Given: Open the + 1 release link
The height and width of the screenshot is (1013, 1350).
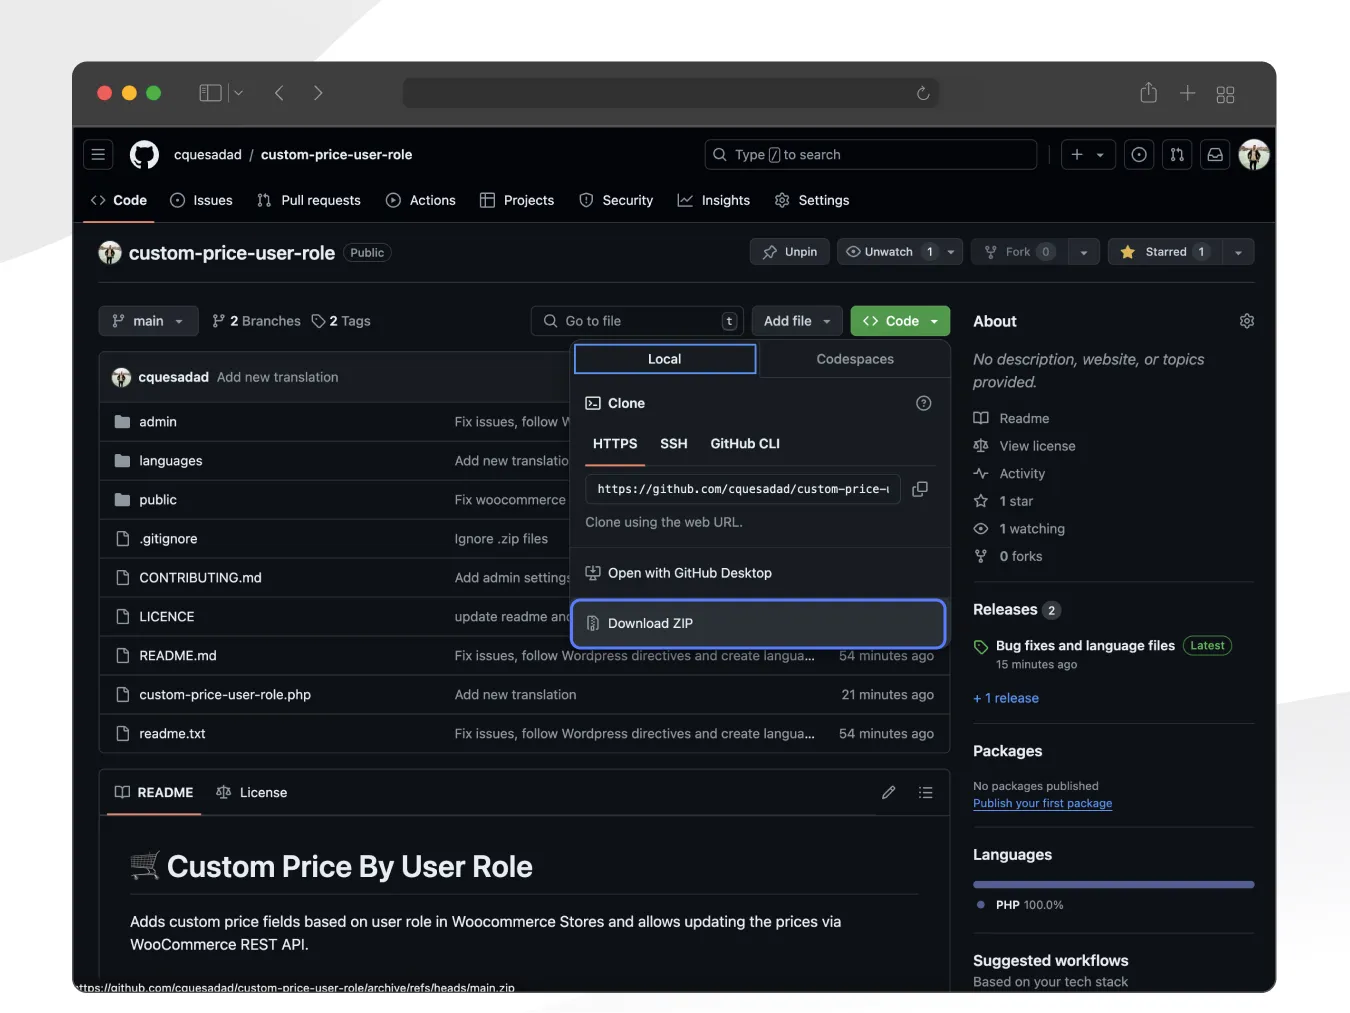Looking at the screenshot, I should pyautogui.click(x=1006, y=698).
